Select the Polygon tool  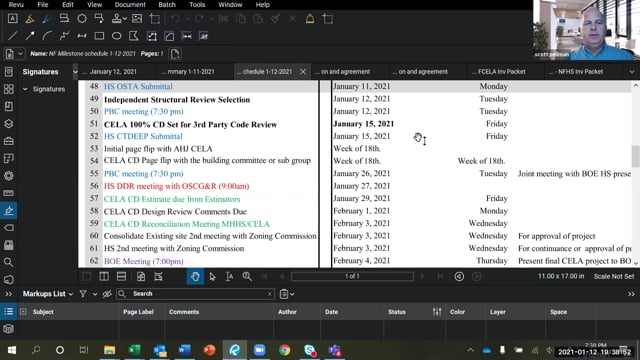click(134, 36)
